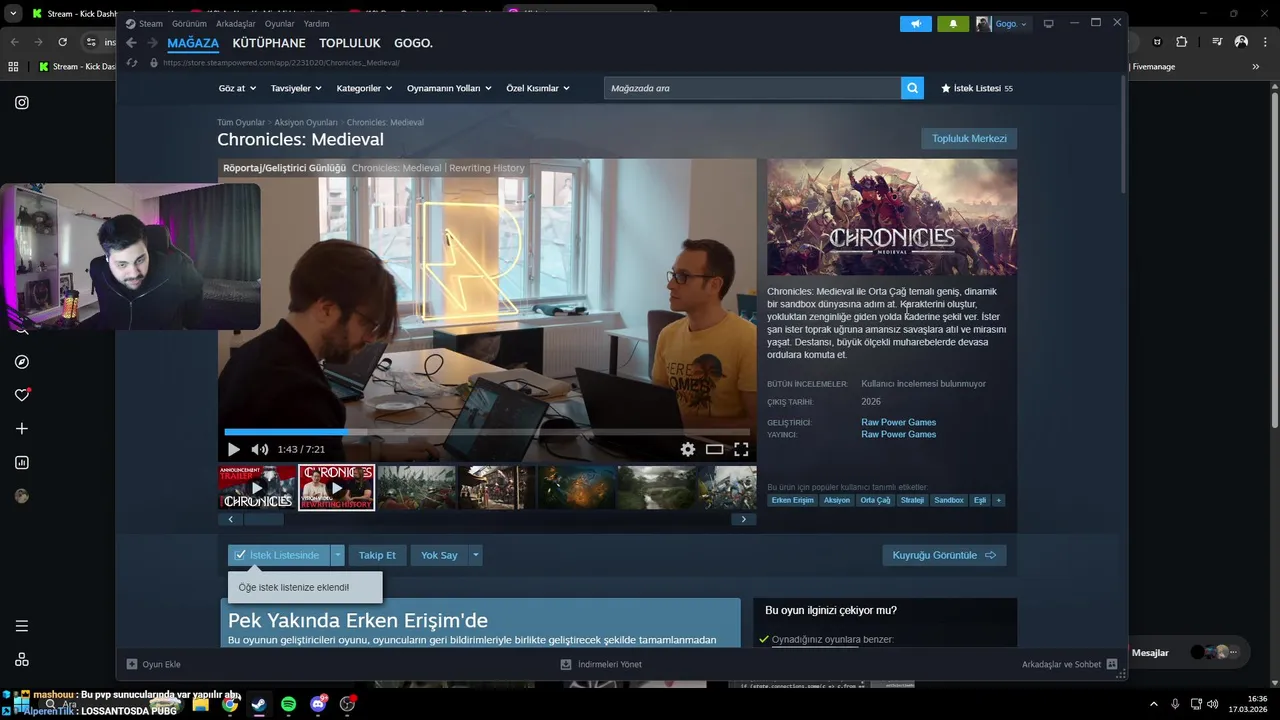Open Gogo. account dropdown

(1002, 23)
